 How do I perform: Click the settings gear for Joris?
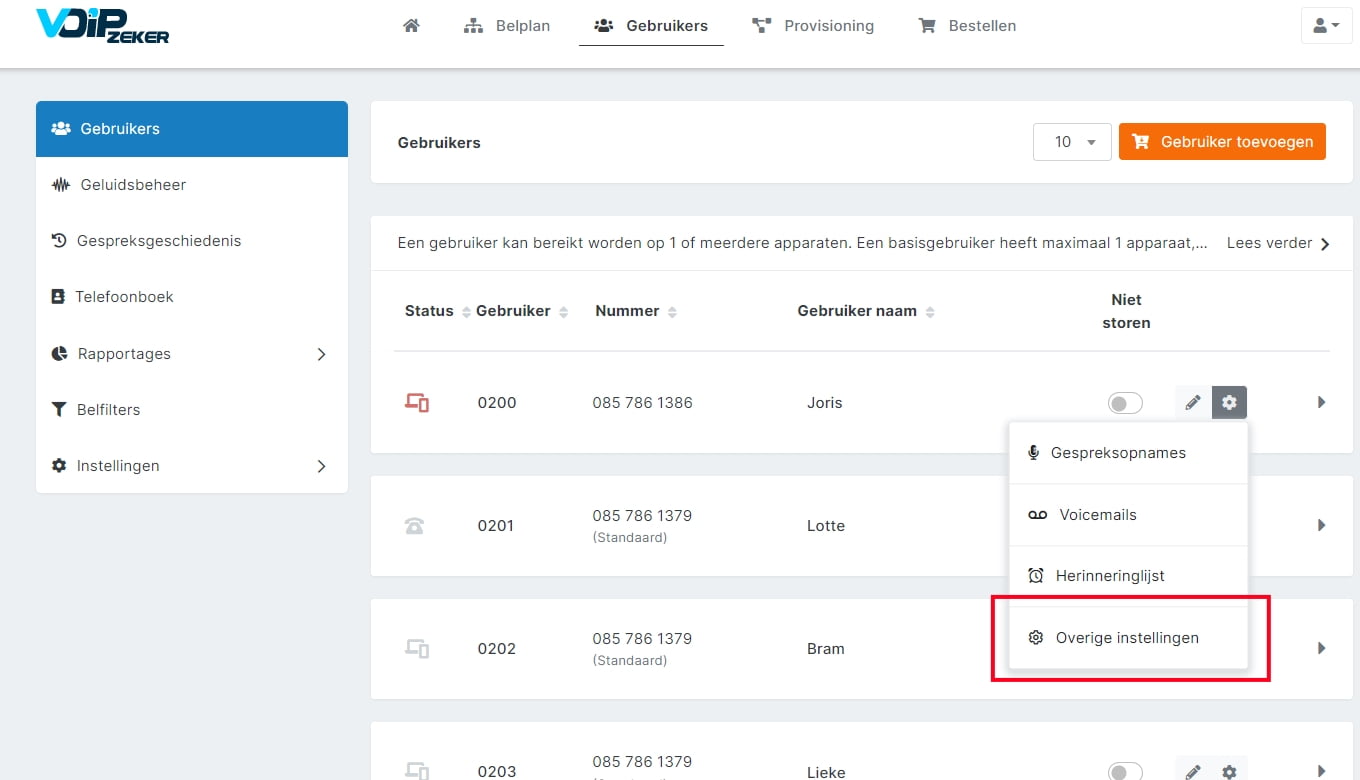point(1229,403)
